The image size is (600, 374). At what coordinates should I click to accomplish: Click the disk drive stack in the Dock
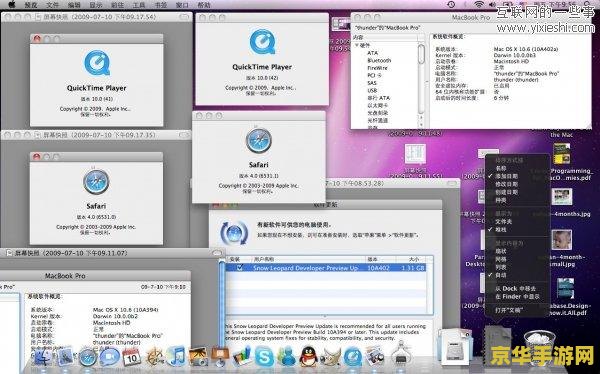455,348
